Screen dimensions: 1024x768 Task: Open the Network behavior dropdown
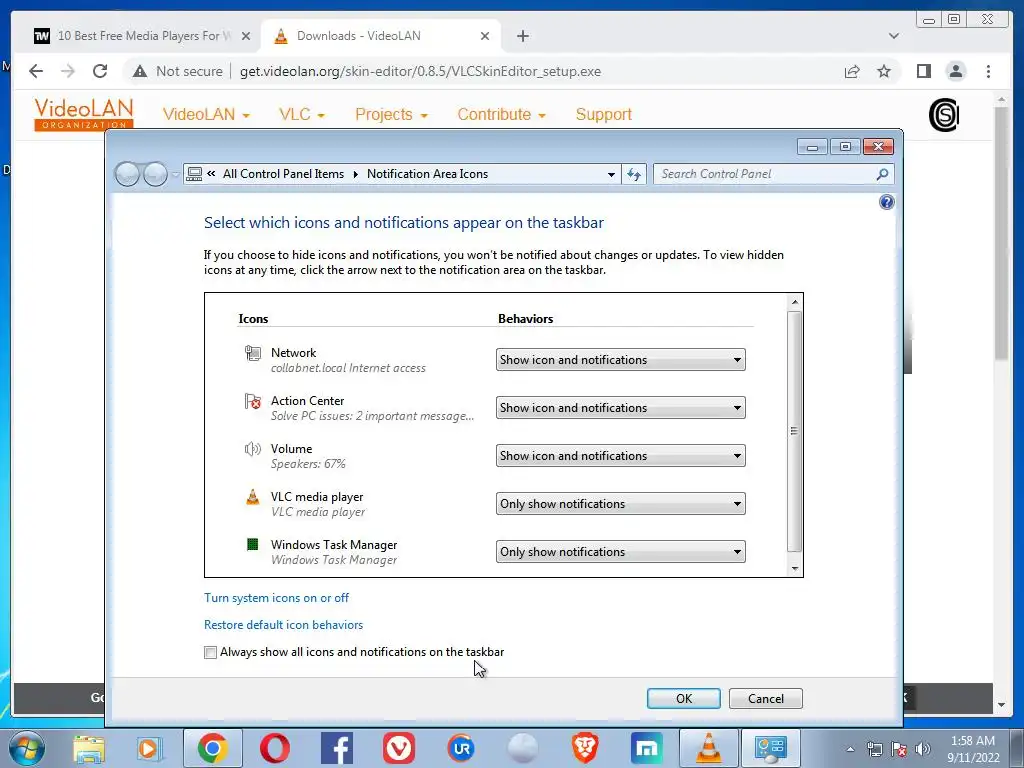pyautogui.click(x=620, y=360)
